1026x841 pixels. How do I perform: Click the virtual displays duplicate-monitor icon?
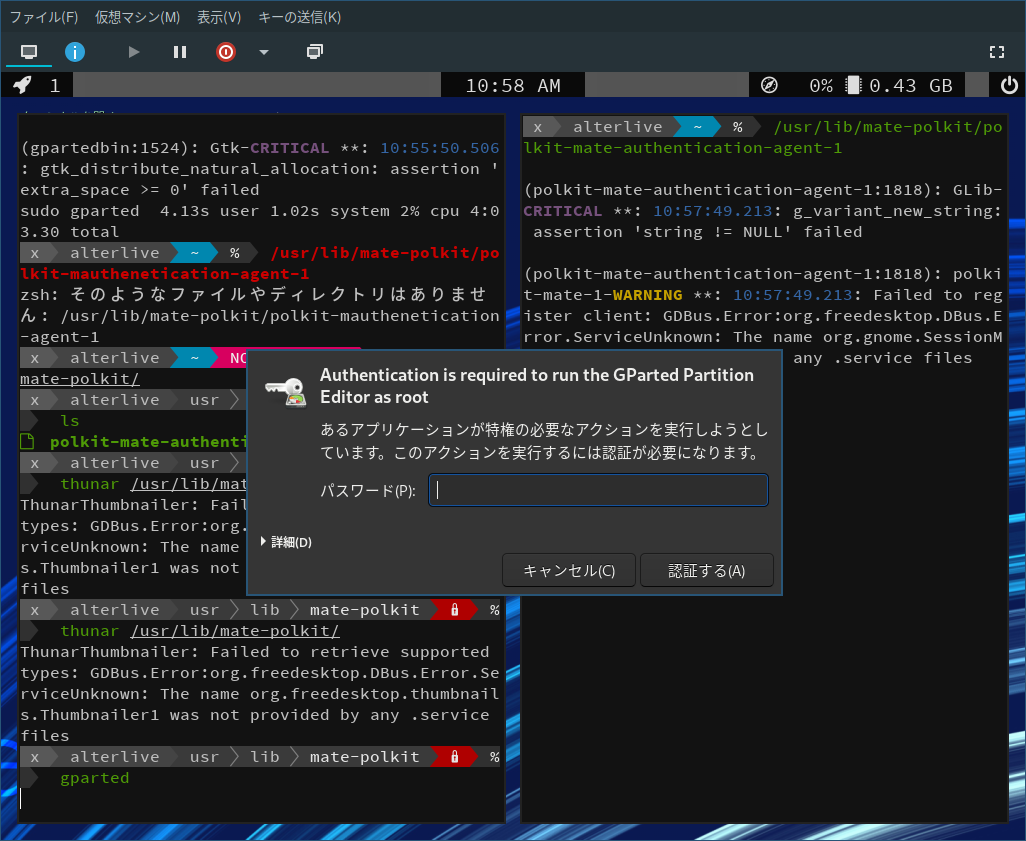click(314, 51)
